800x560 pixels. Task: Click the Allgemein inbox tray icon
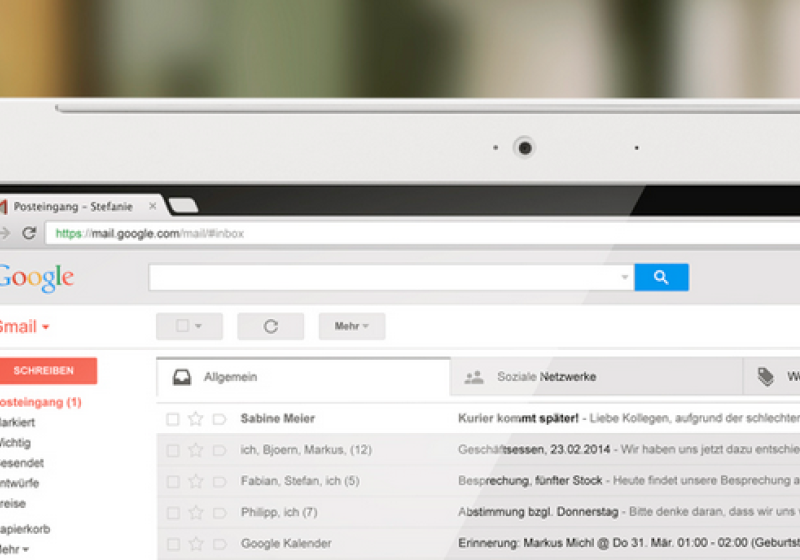pyautogui.click(x=182, y=377)
